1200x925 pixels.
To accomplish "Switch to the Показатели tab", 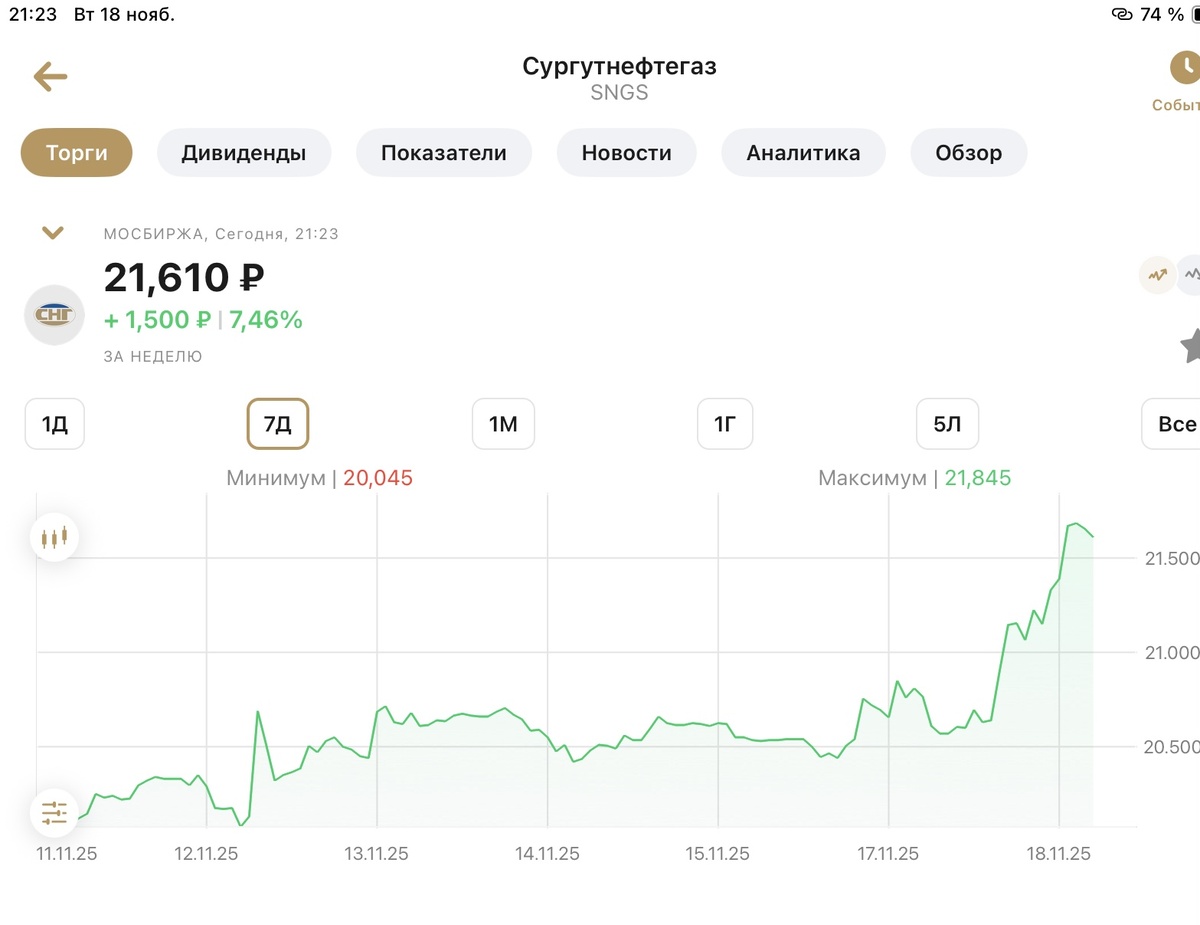I will pos(444,153).
